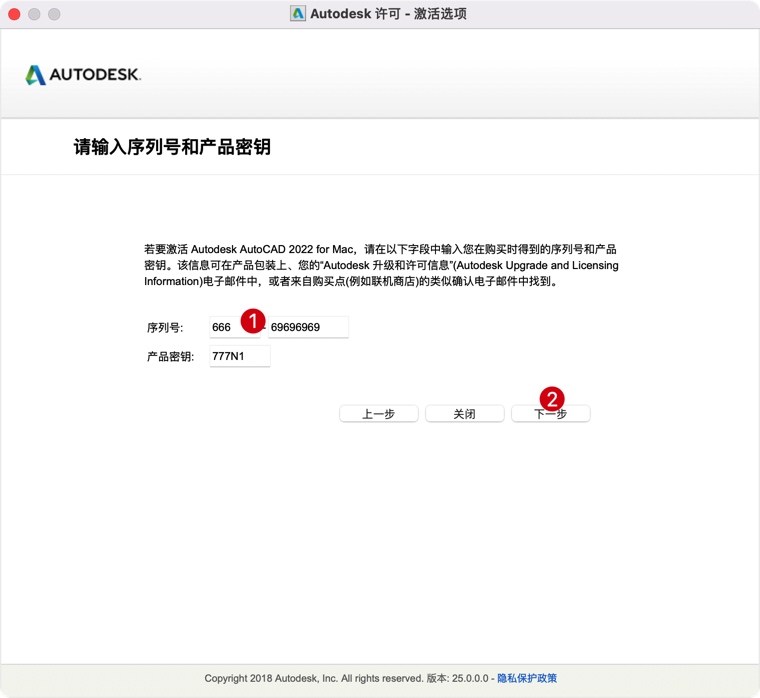Click the red number 2 marker badge
This screenshot has width=760, height=698.
pyautogui.click(x=552, y=398)
